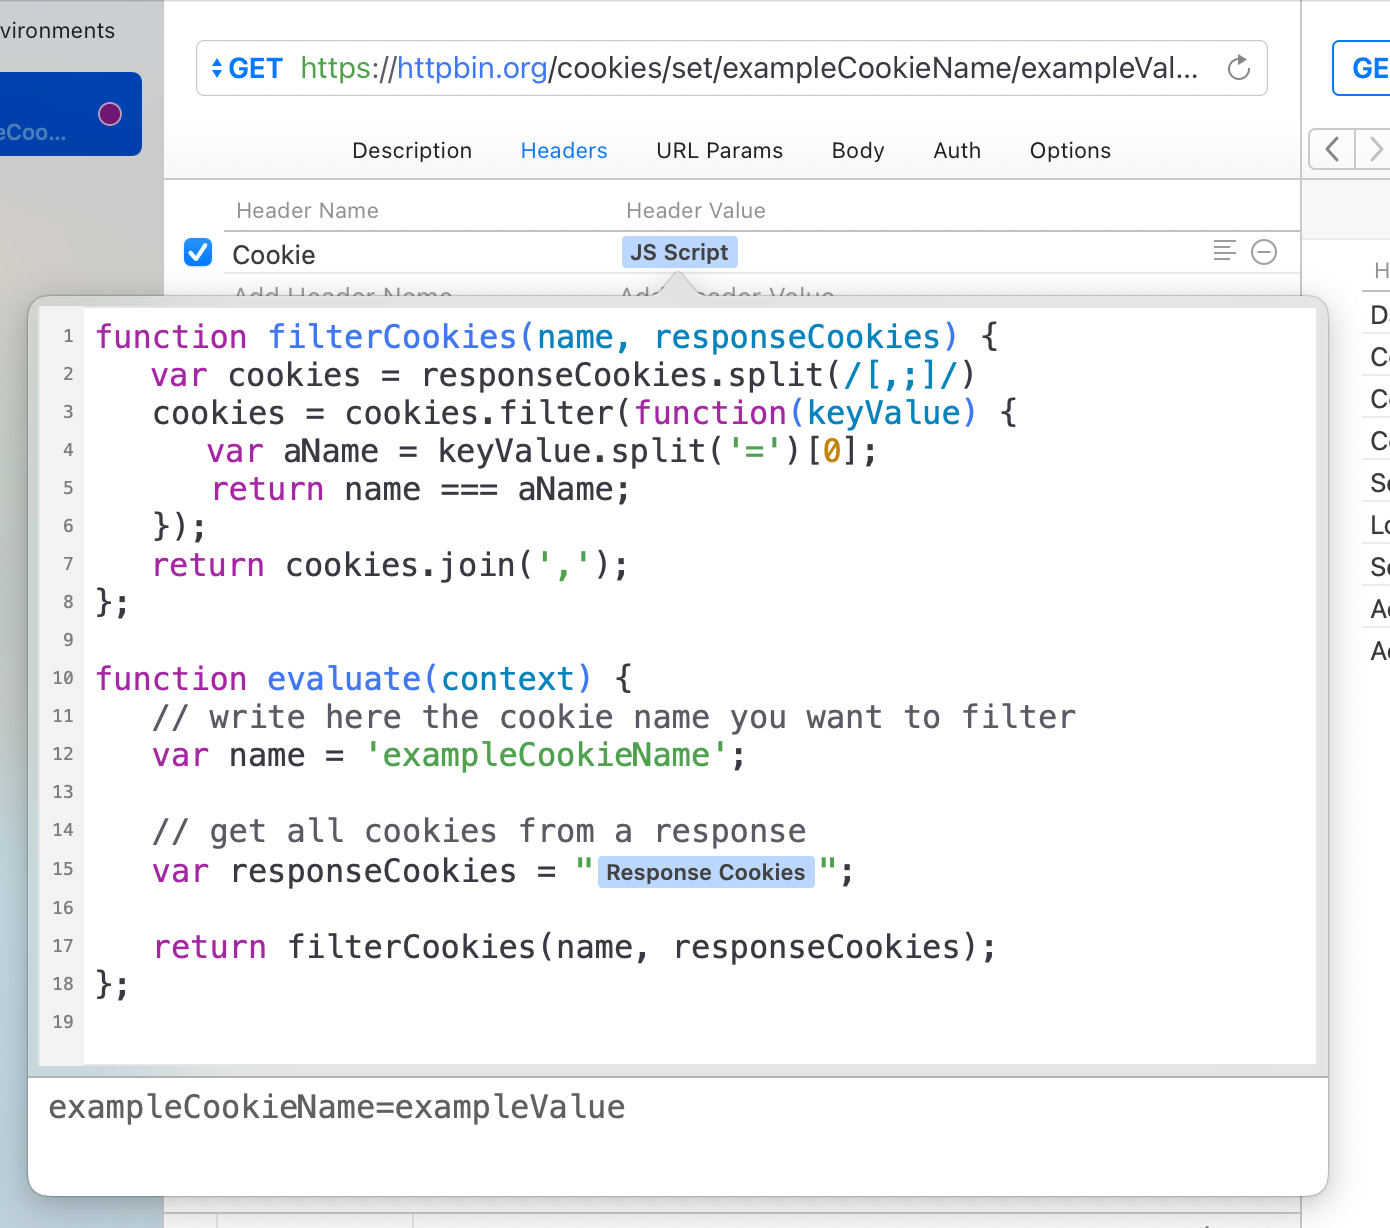The width and height of the screenshot is (1390, 1228).
Task: Remove the Cookie header with the minus icon
Action: 1264,252
